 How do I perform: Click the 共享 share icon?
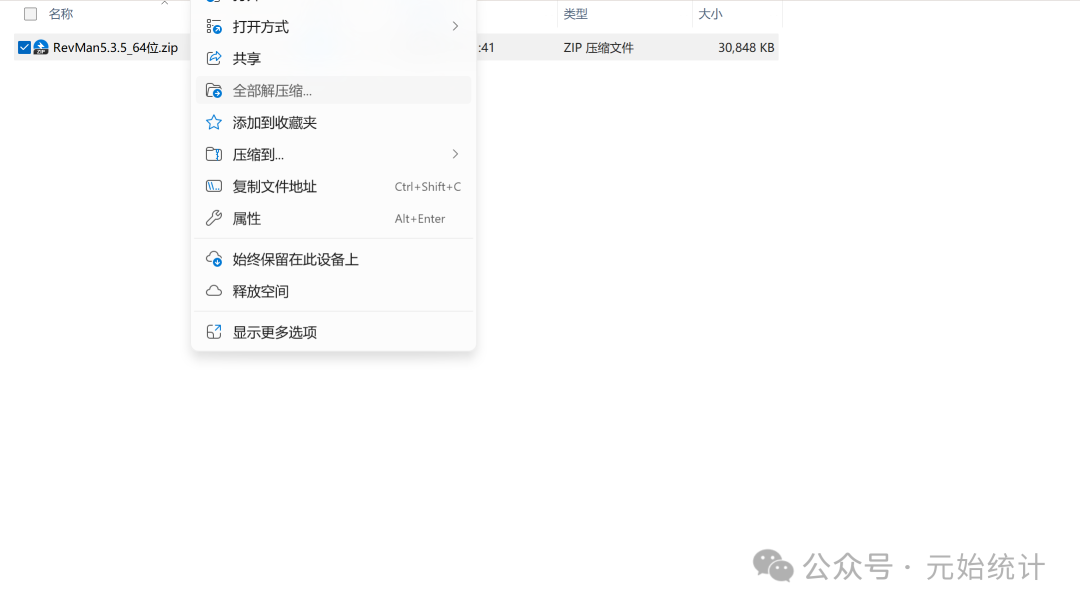(x=213, y=58)
